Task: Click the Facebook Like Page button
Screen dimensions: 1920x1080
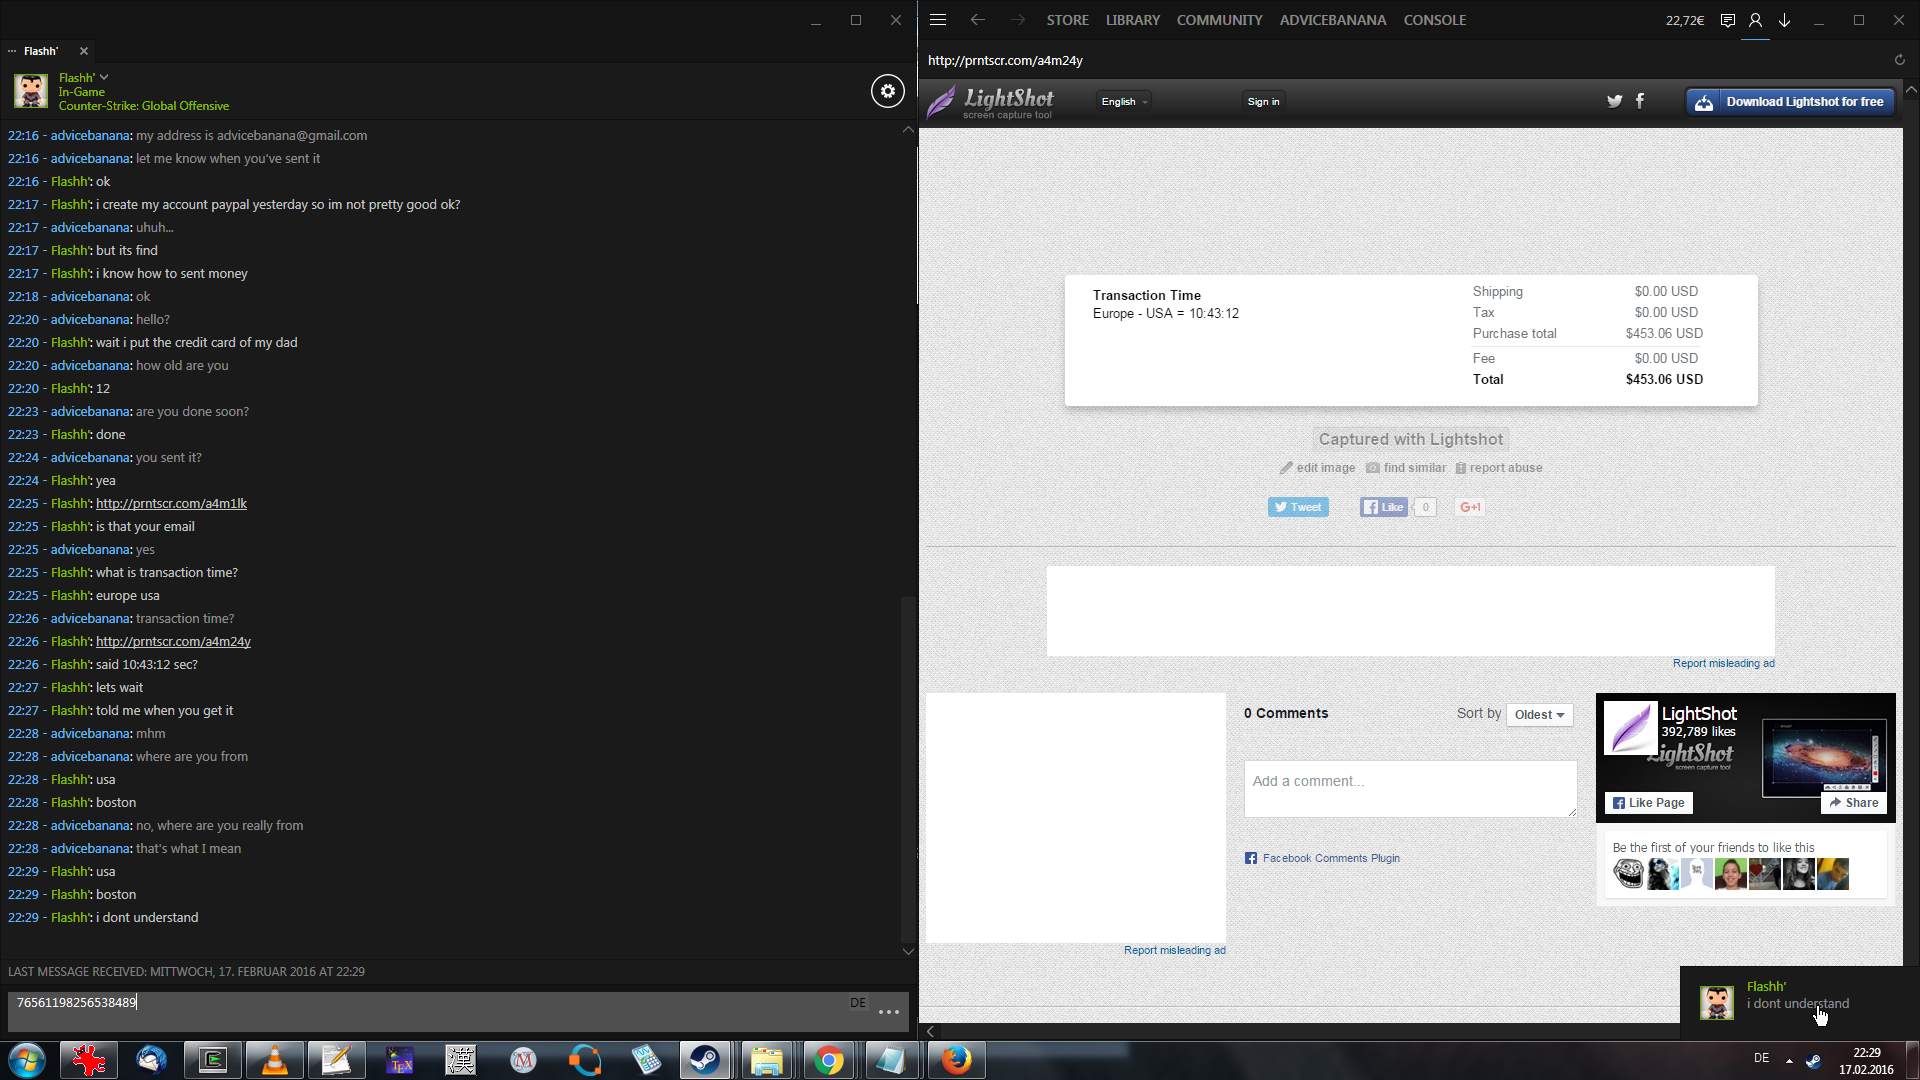Action: point(1648,802)
